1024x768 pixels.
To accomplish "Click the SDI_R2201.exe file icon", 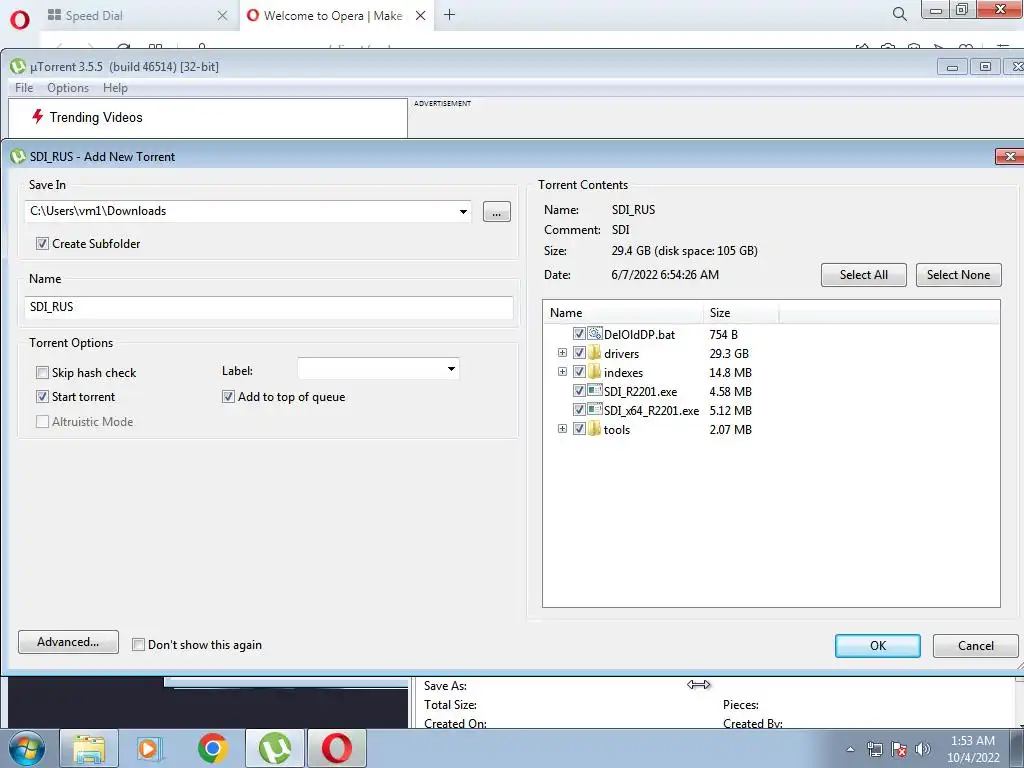I will pos(594,391).
